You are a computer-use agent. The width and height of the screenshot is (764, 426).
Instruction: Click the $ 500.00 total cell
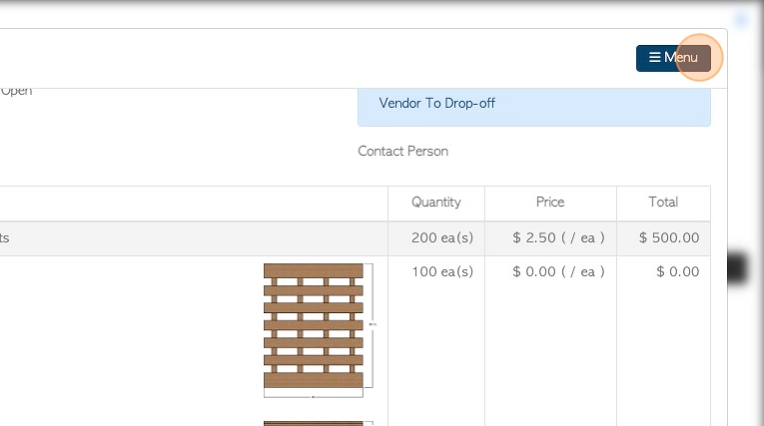tap(669, 238)
